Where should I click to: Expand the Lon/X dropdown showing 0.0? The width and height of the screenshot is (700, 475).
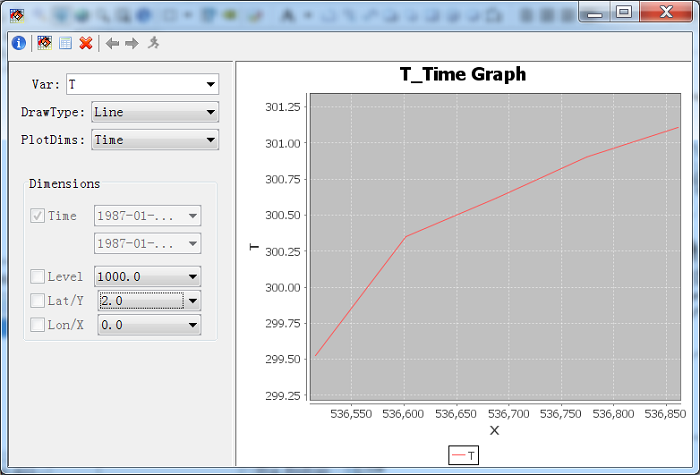coord(149,325)
